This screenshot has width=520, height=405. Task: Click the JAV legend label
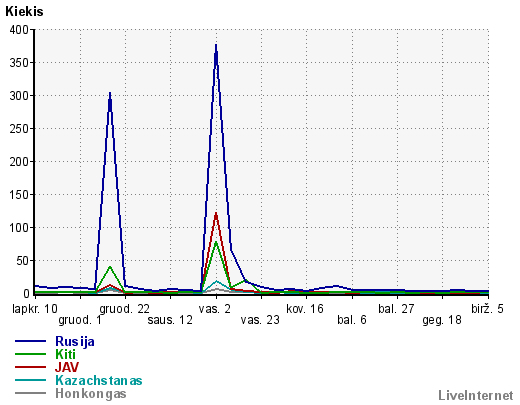click(x=67, y=367)
